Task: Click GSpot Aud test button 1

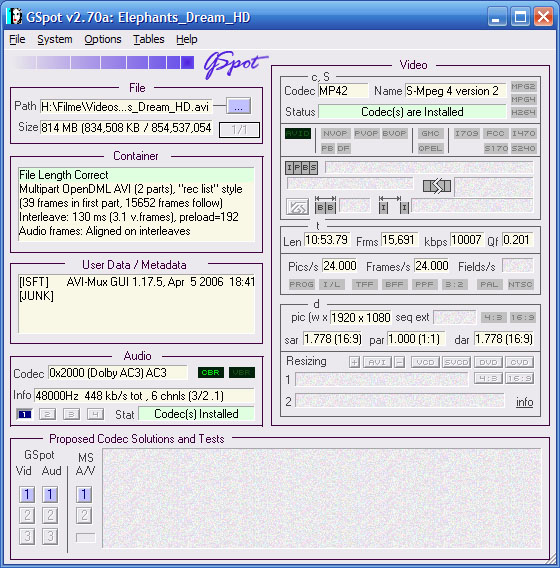Action: 50,494
